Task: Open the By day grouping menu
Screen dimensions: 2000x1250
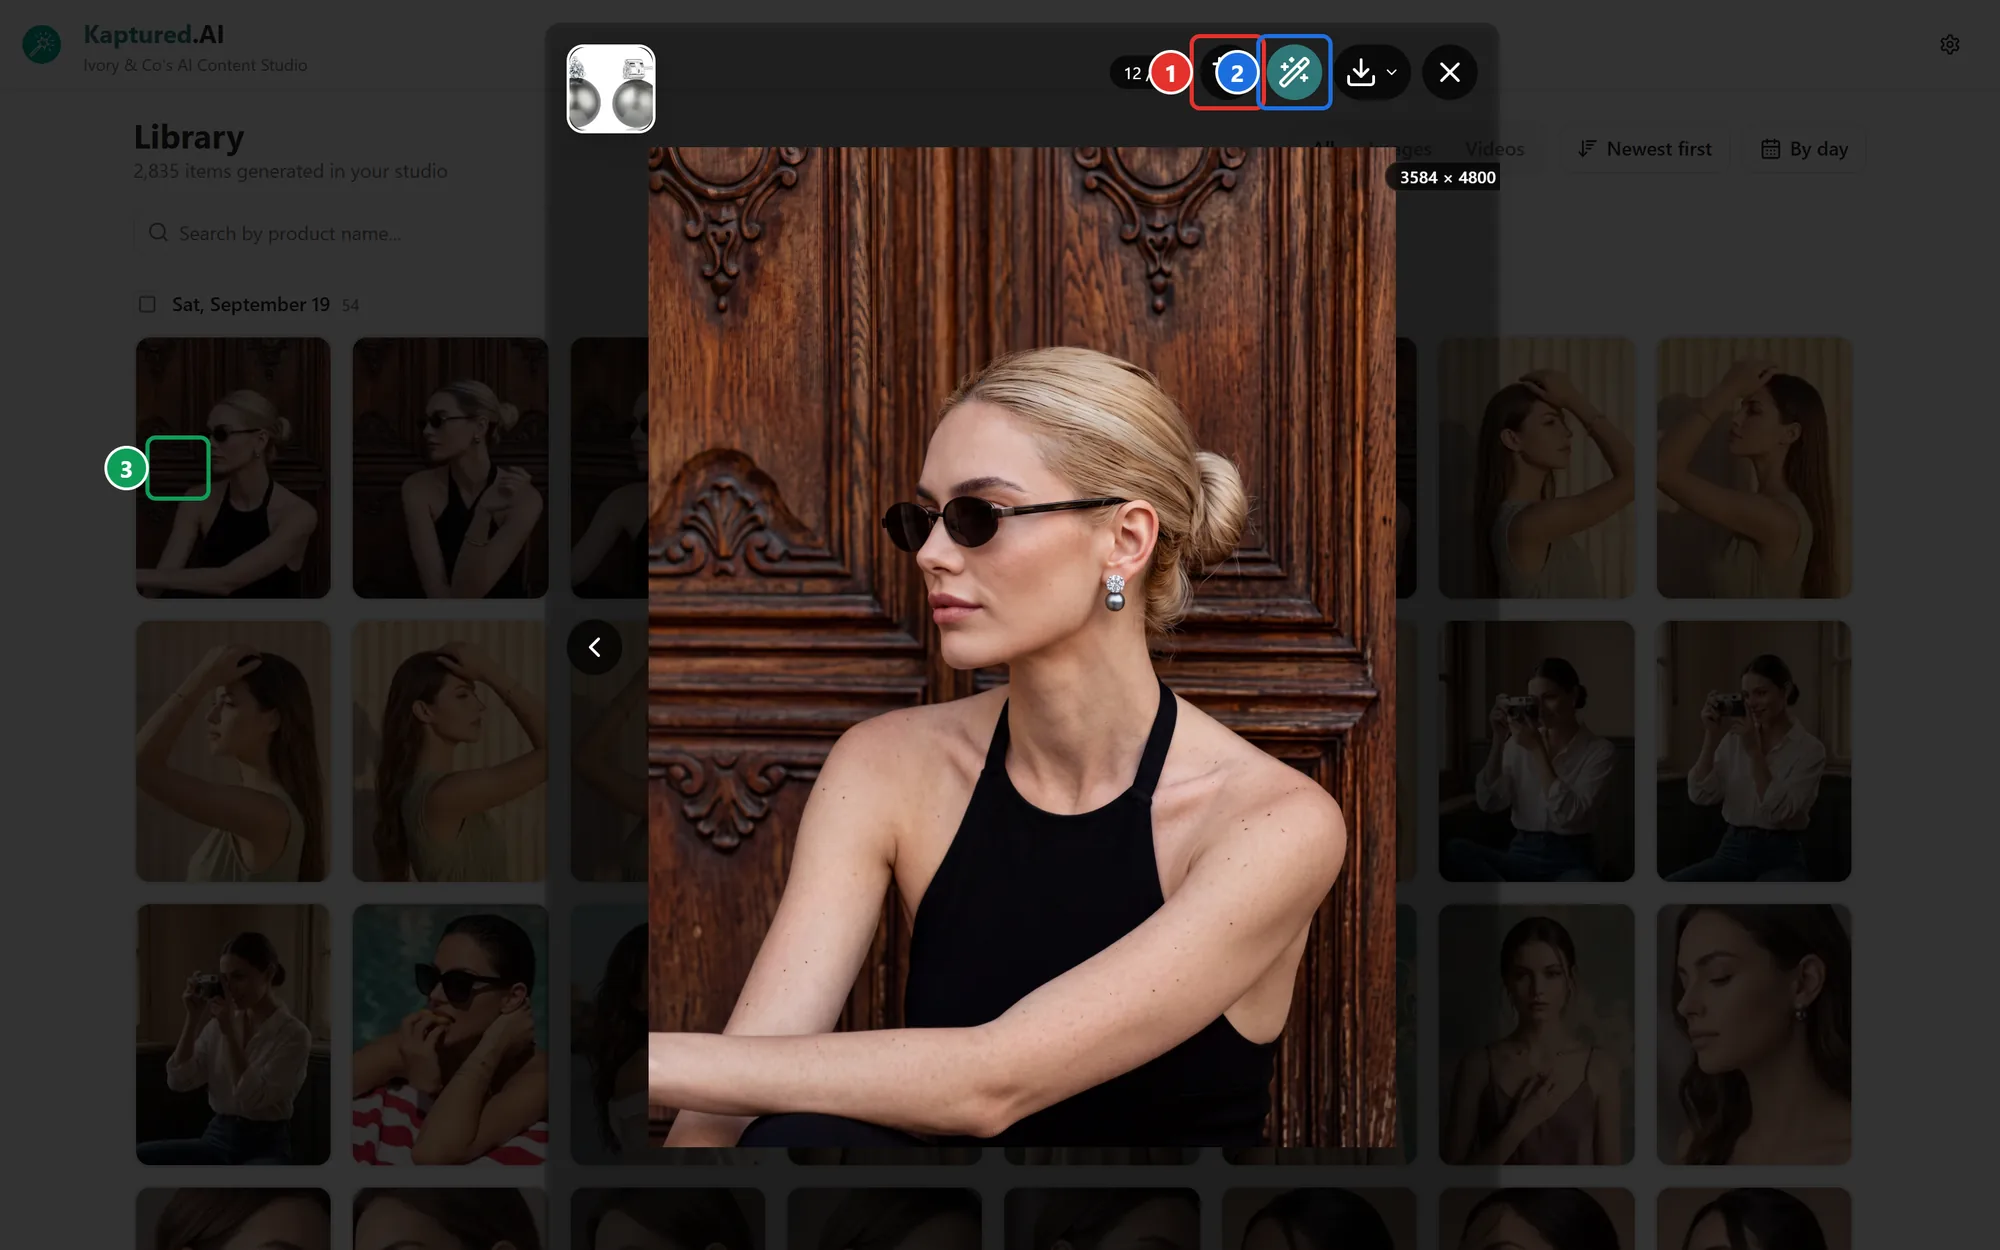Action: [x=1805, y=149]
